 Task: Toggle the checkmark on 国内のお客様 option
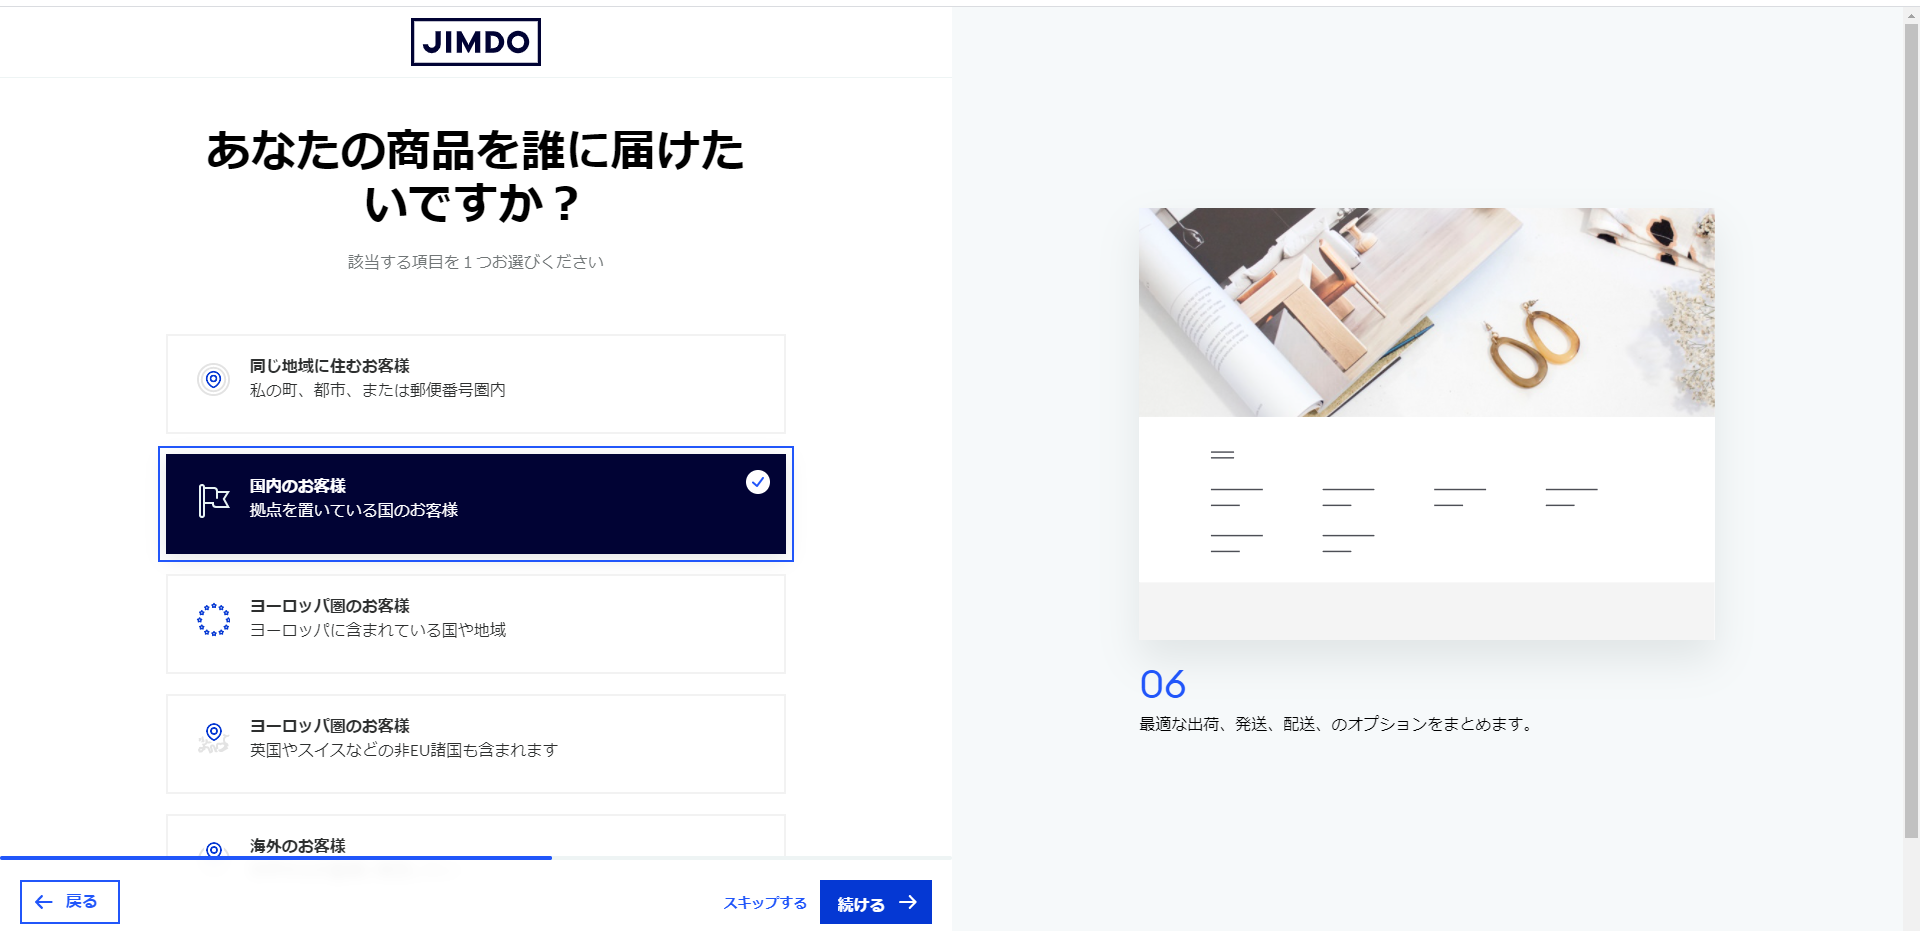pos(758,482)
